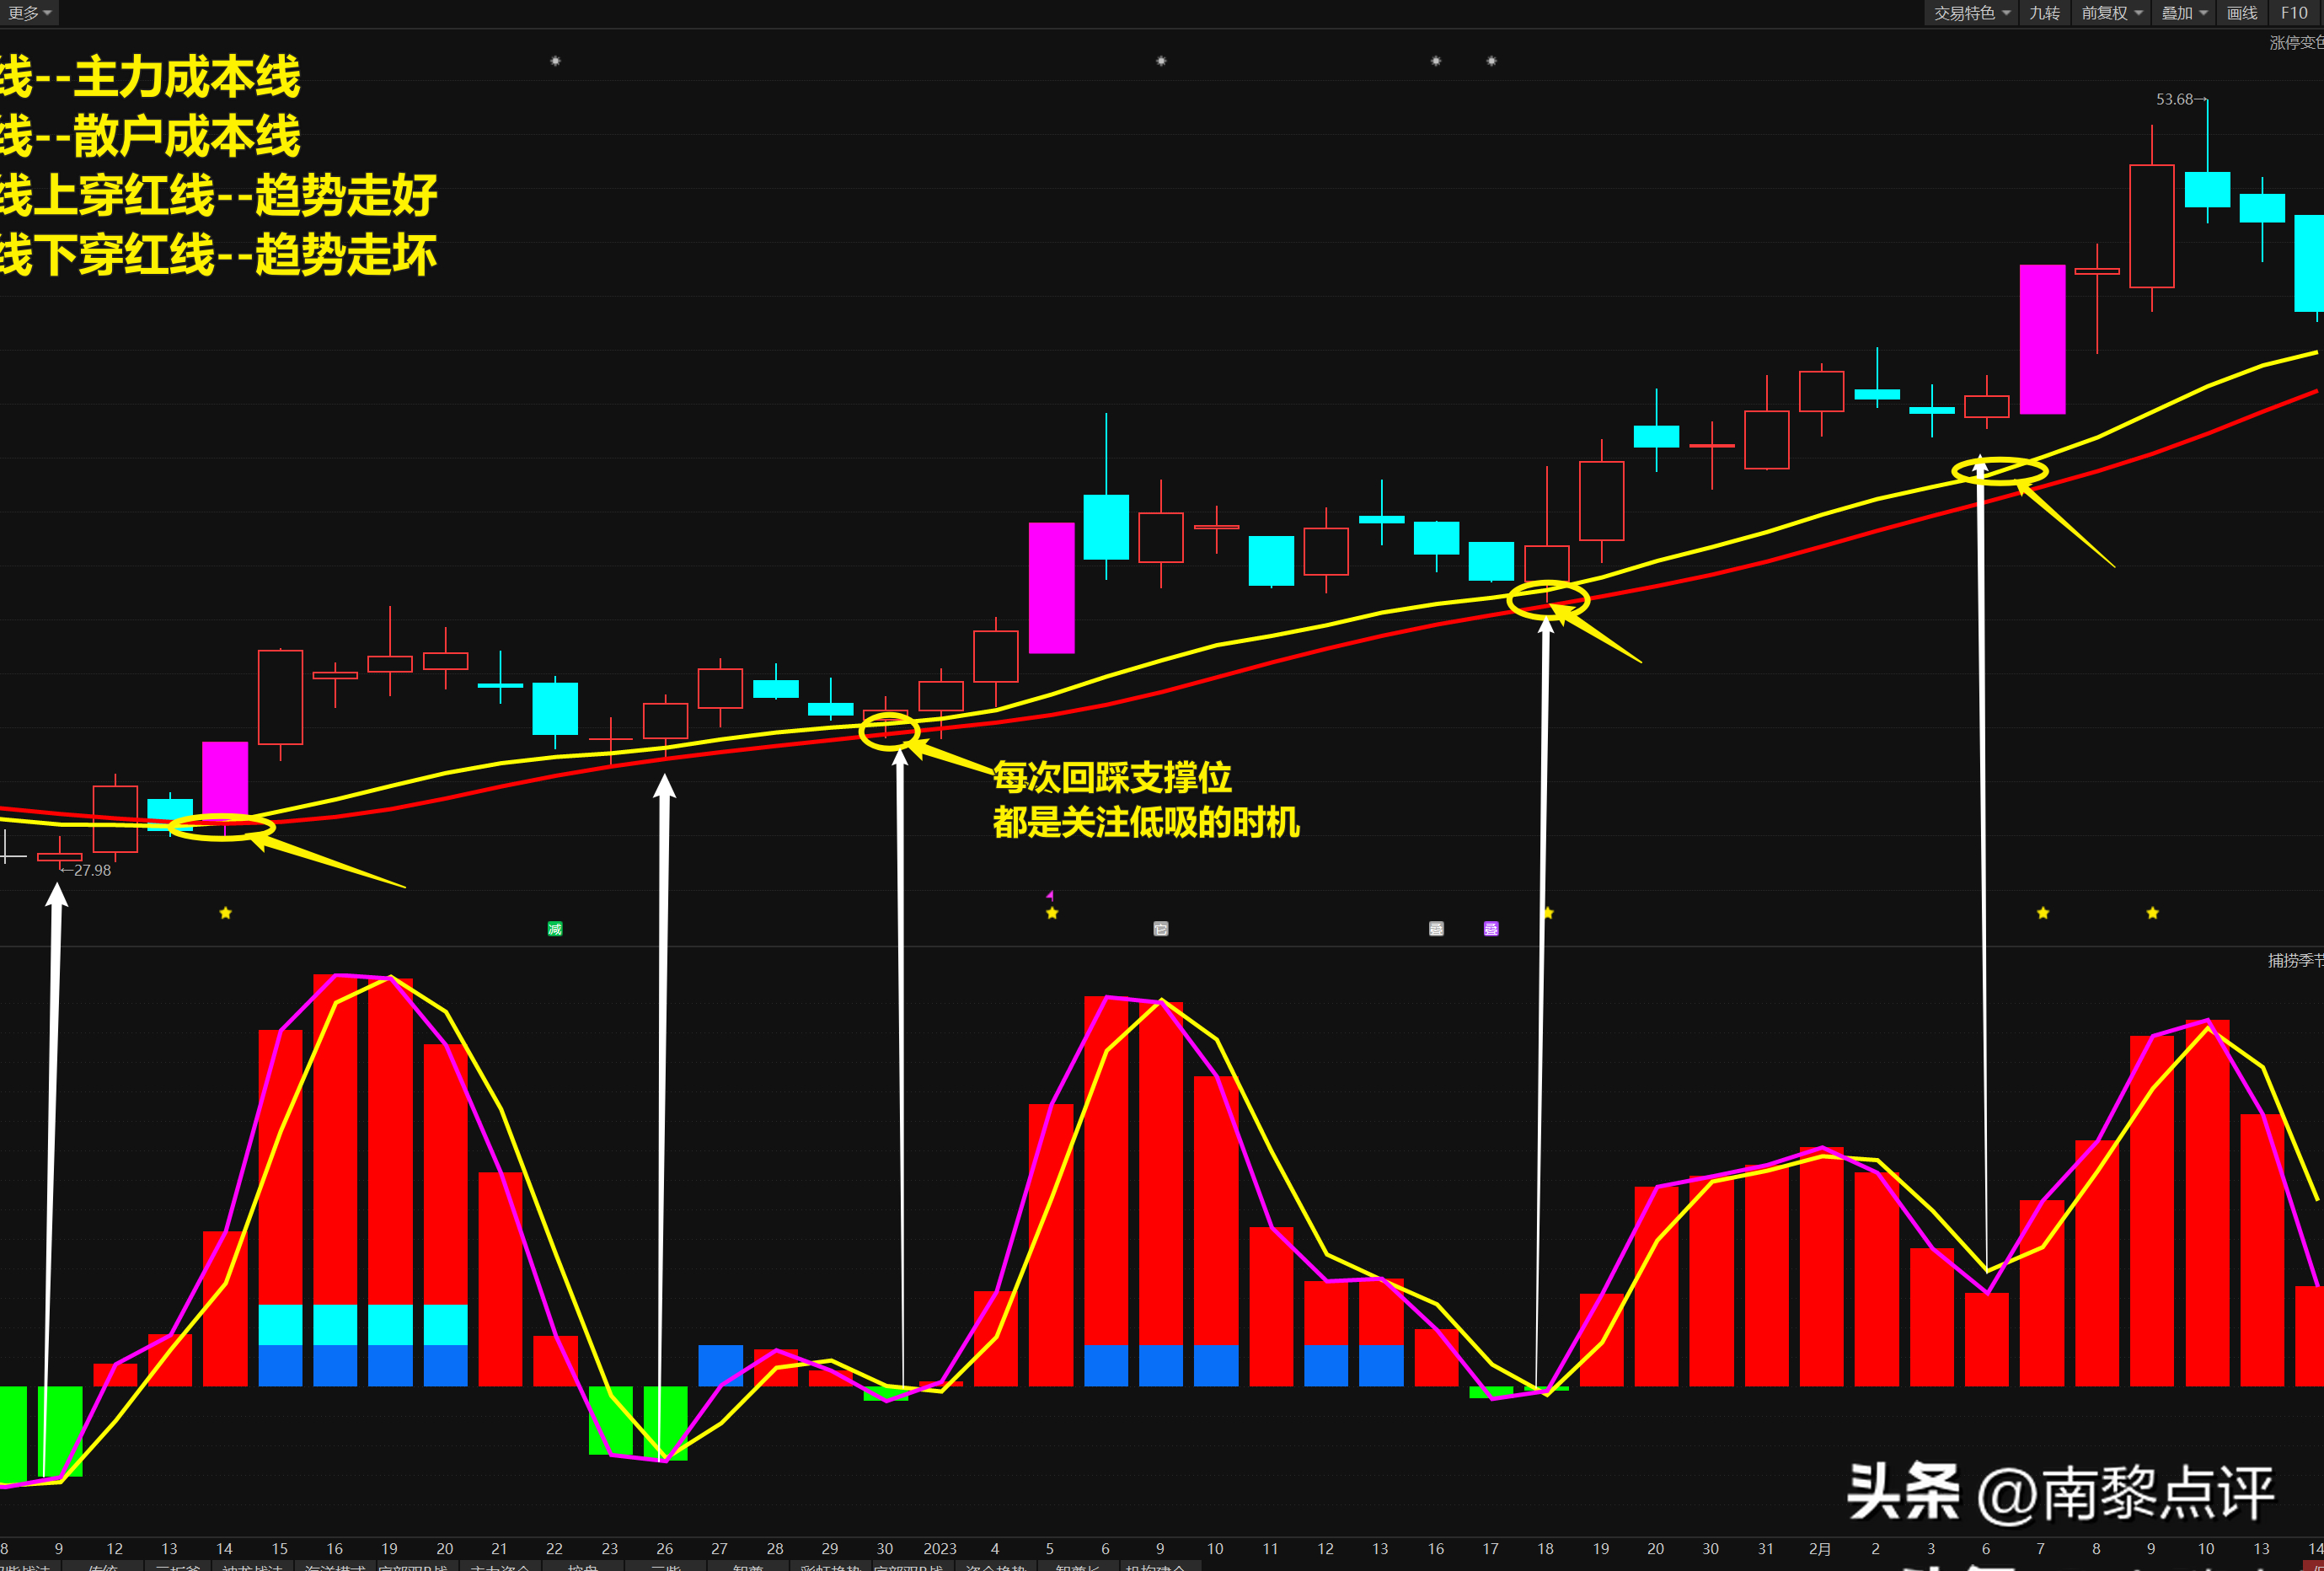Image resolution: width=2324 pixels, height=1571 pixels.
Task: Click the green 减 event tag
Action: coord(555,929)
